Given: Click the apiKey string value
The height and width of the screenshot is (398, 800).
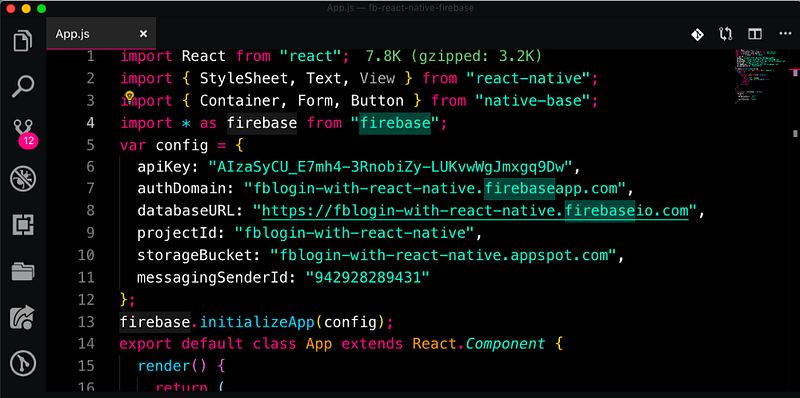Looking at the screenshot, I should 392,166.
